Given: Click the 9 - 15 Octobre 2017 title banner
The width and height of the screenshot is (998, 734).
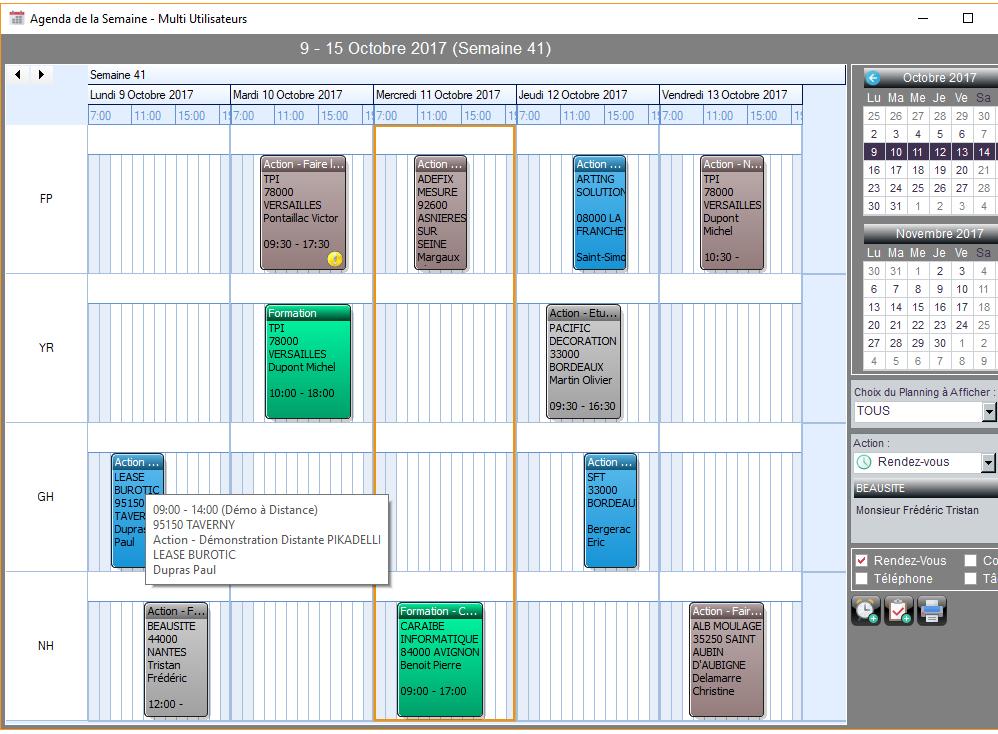Looking at the screenshot, I should (425, 48).
